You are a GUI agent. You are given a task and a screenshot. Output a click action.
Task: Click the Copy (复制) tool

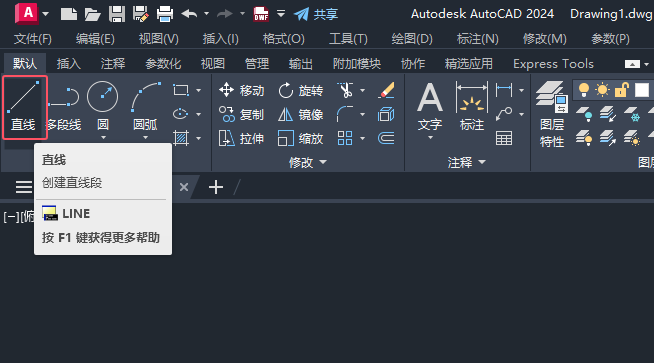click(x=241, y=114)
